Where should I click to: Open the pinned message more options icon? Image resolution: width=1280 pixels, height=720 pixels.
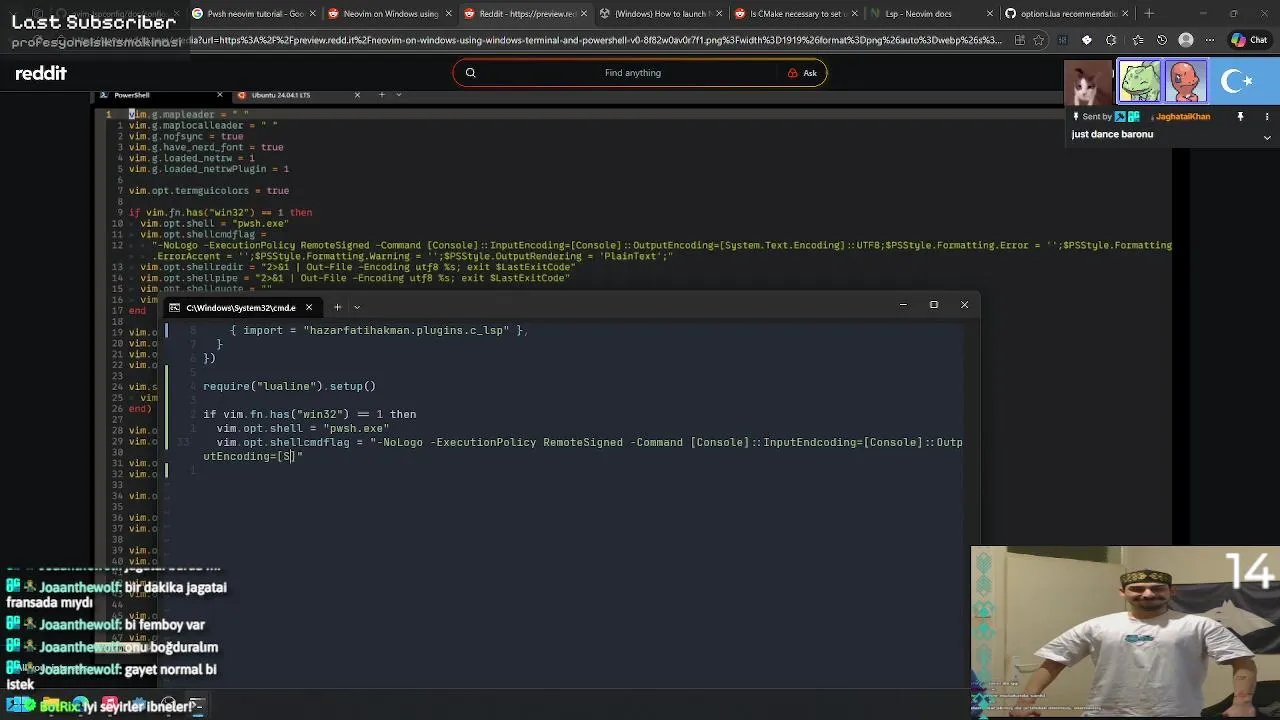(1267, 117)
